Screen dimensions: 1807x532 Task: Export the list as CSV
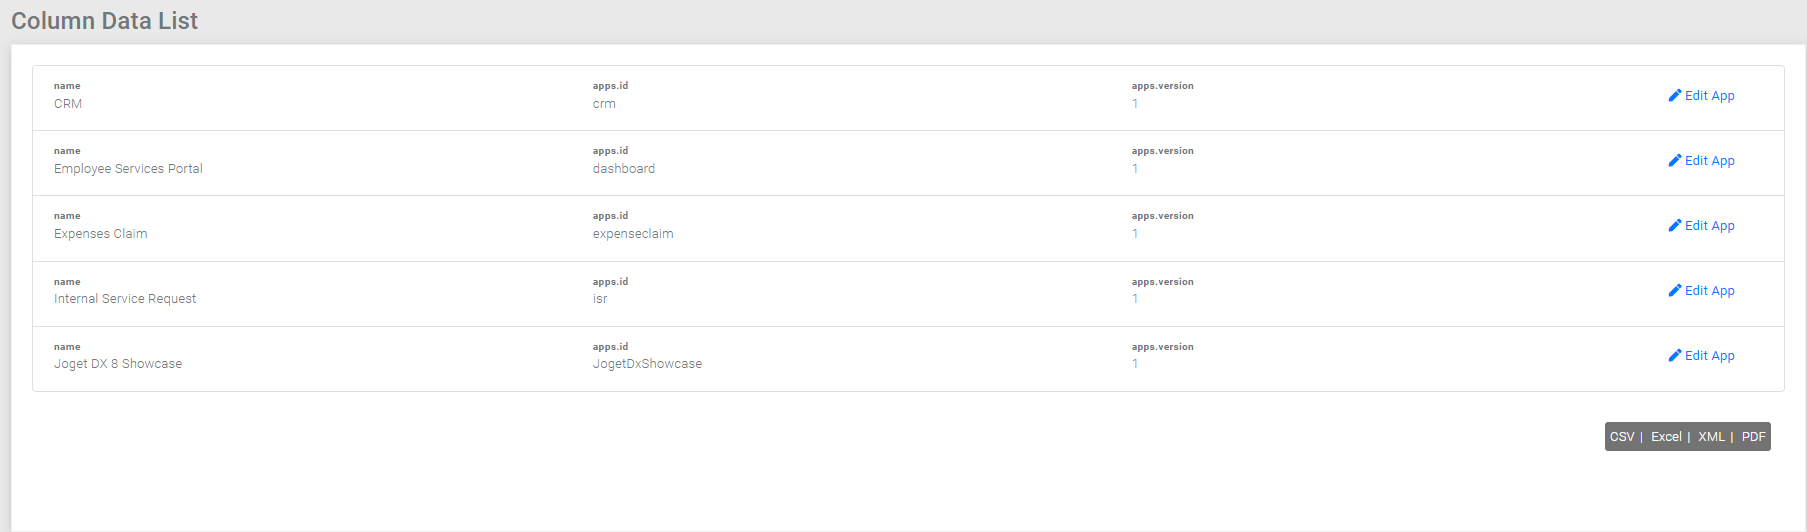(1621, 437)
